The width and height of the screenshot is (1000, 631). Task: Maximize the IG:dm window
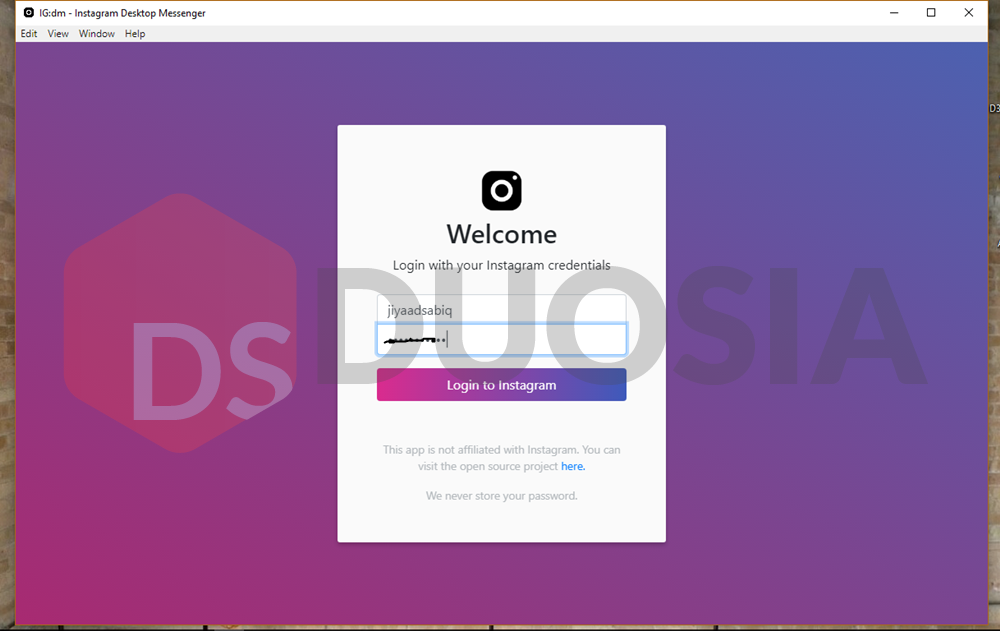[x=931, y=13]
